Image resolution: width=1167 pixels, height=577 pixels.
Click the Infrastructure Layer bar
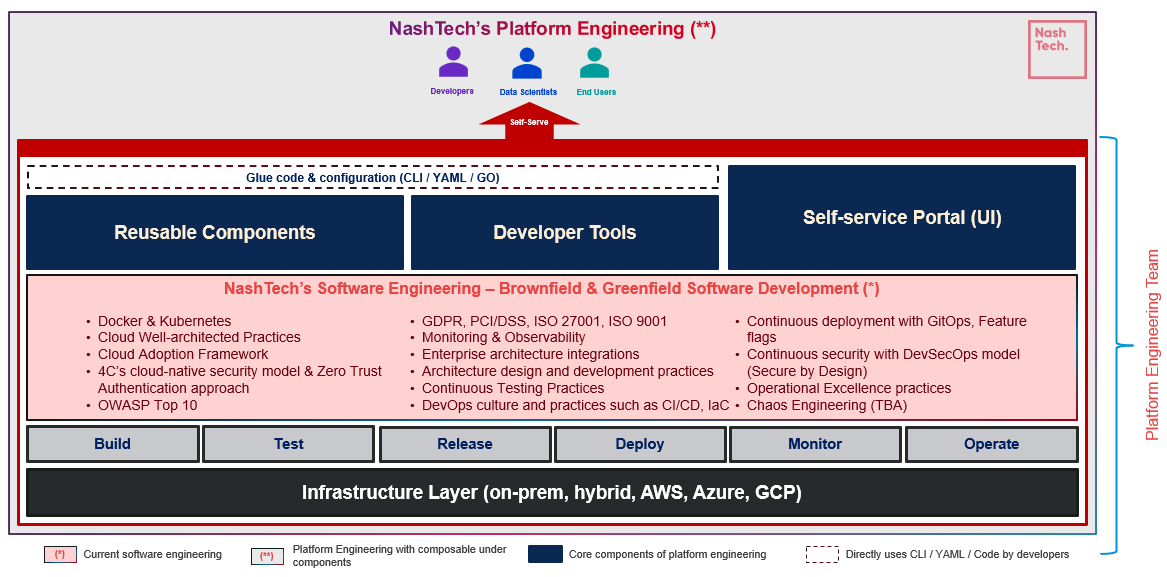(x=552, y=493)
